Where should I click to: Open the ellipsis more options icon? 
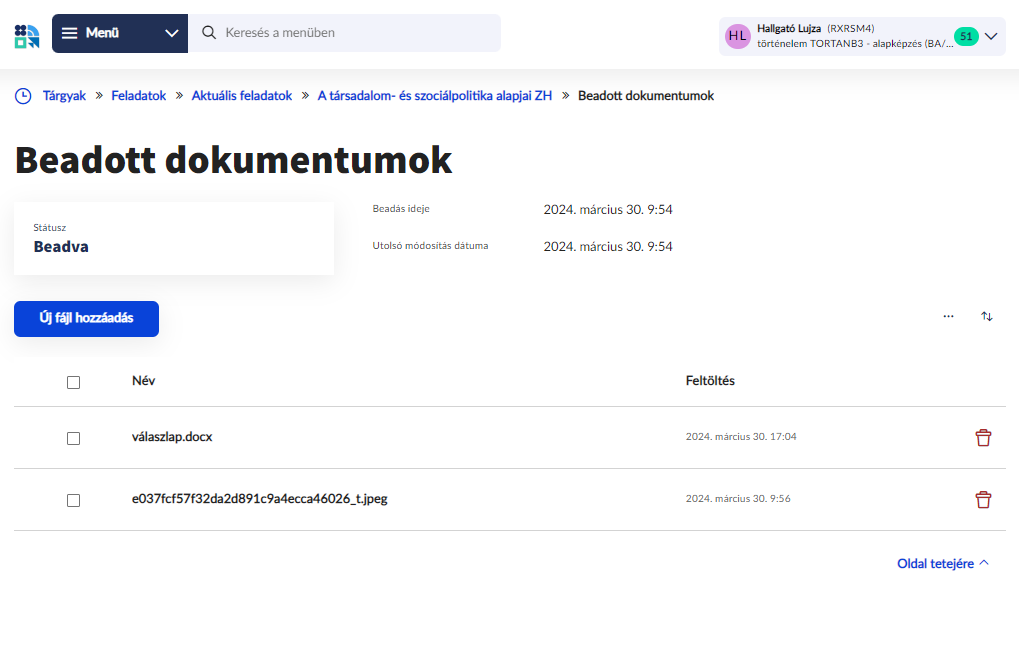pyautogui.click(x=947, y=316)
